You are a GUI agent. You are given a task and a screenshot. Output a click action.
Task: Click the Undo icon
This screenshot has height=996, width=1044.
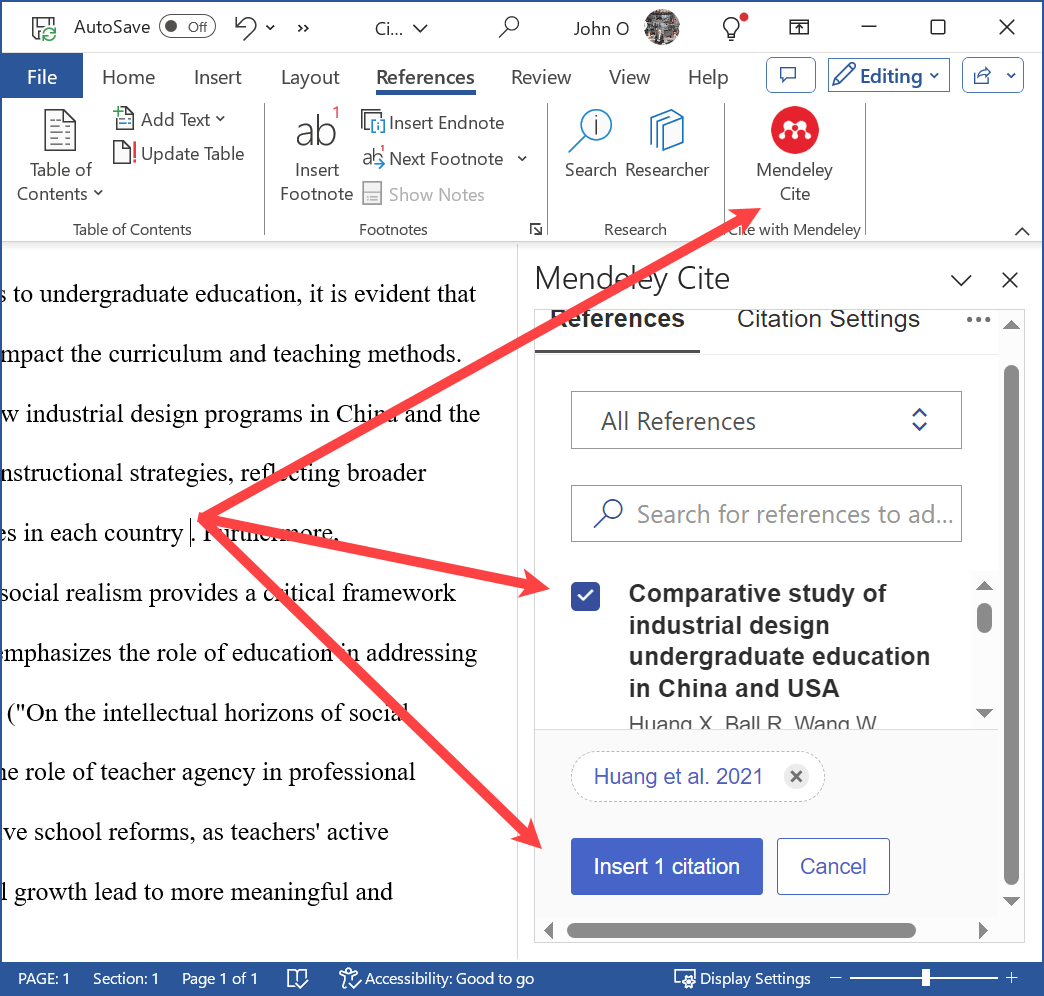[x=243, y=27]
